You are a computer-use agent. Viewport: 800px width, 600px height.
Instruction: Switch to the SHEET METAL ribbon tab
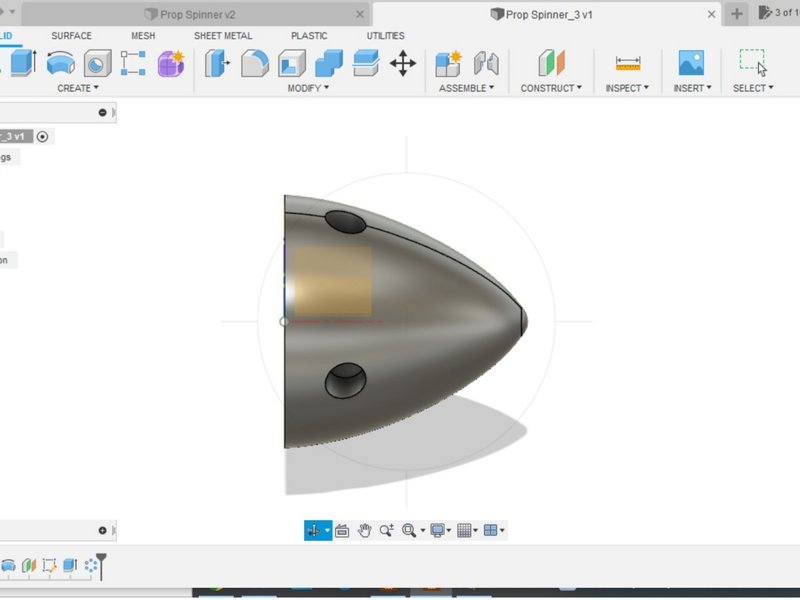(223, 36)
